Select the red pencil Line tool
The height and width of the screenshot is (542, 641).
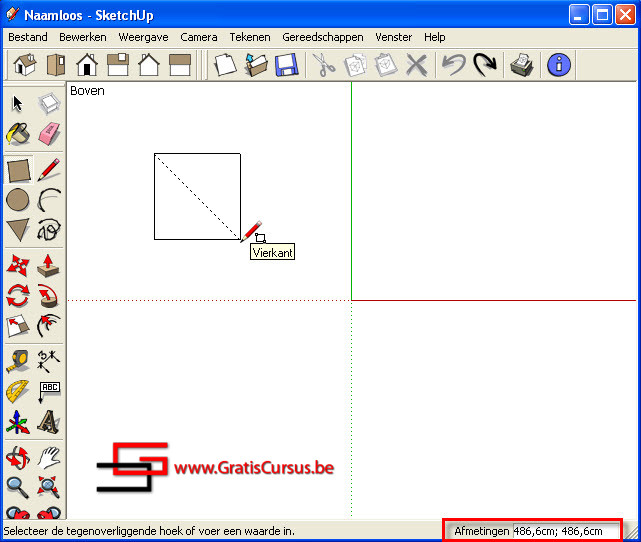49,170
